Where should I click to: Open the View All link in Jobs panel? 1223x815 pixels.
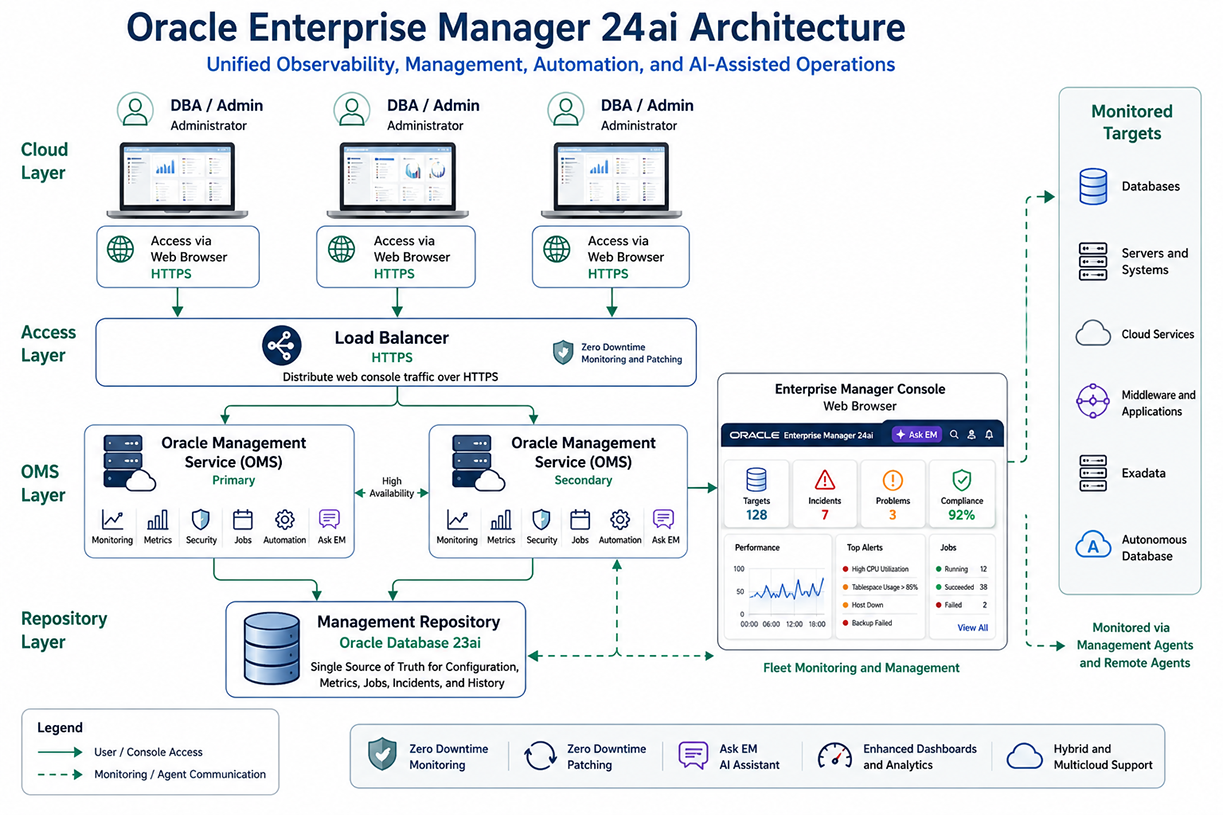972,628
